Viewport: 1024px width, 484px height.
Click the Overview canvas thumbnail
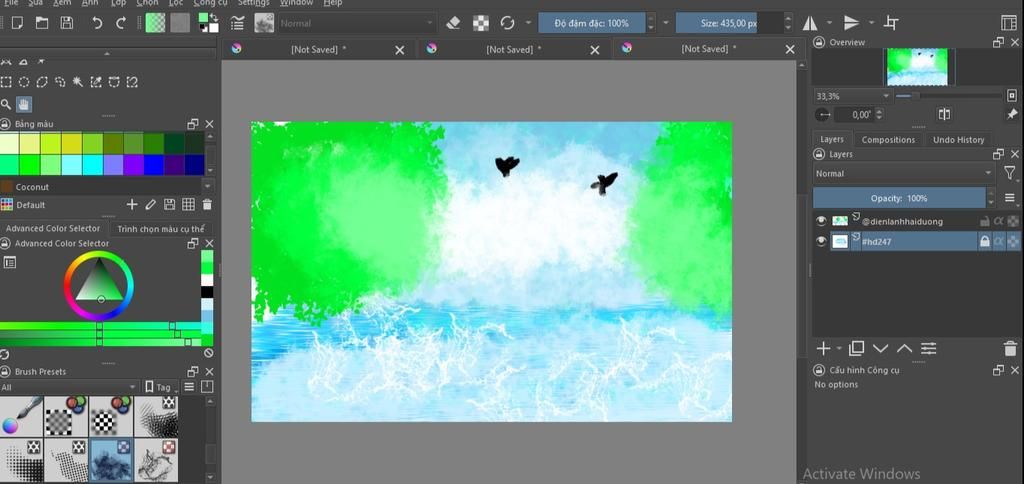point(918,67)
